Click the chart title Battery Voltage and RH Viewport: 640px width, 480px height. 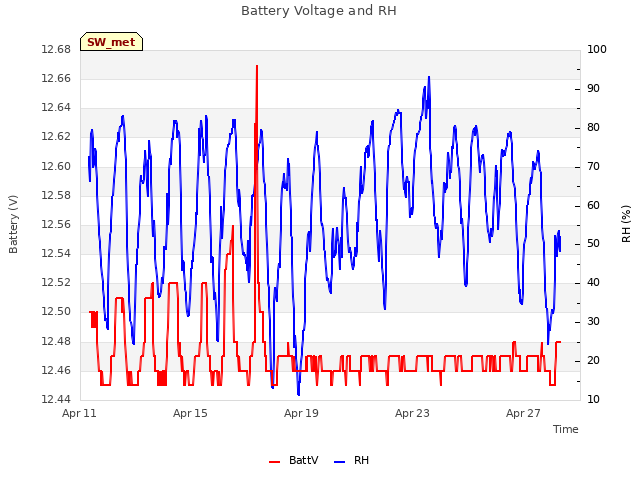319,11
